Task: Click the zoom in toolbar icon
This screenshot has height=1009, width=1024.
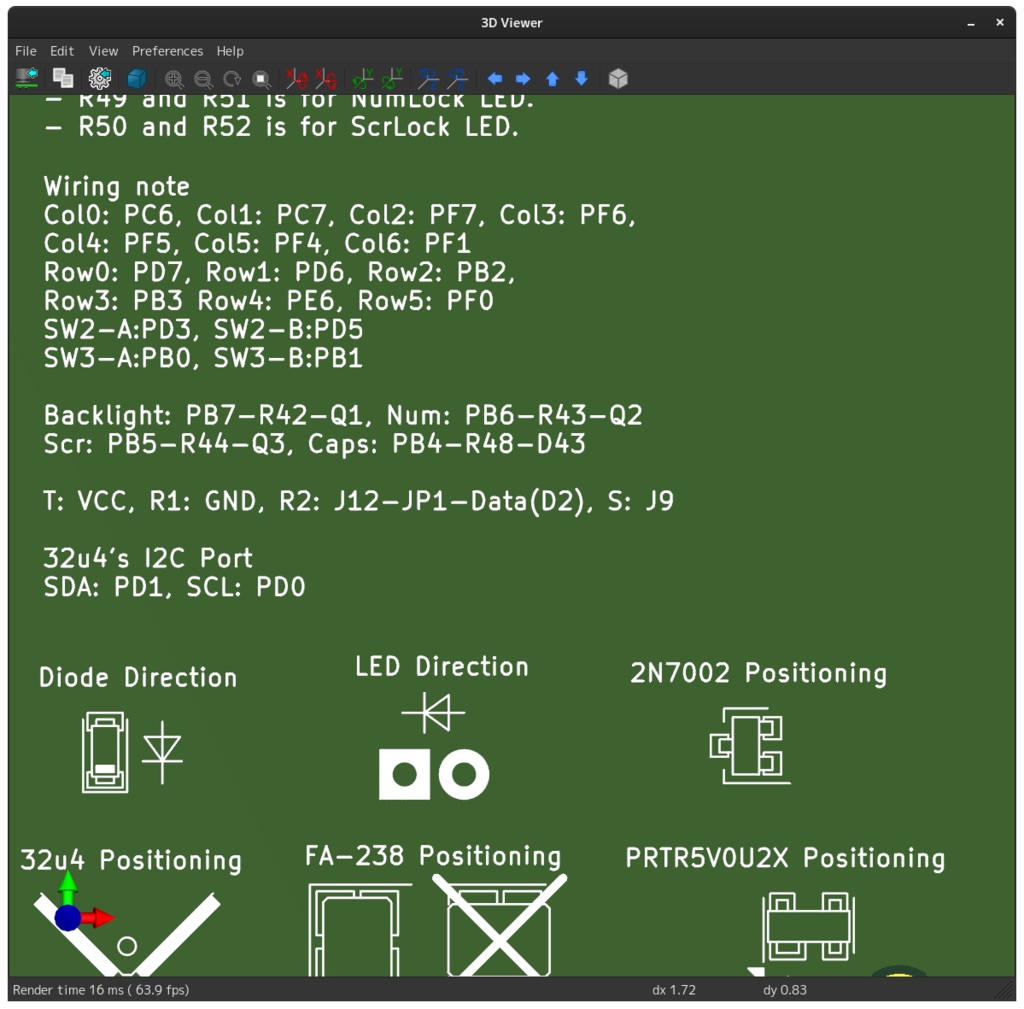Action: tap(174, 78)
